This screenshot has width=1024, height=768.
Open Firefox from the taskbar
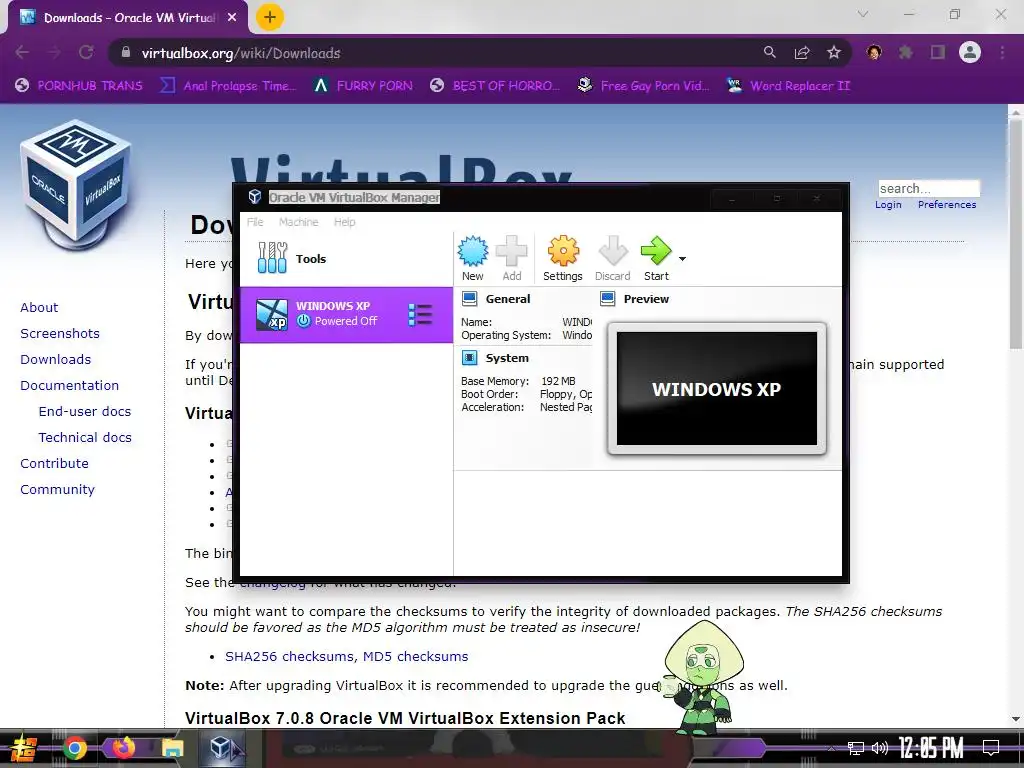[x=123, y=748]
